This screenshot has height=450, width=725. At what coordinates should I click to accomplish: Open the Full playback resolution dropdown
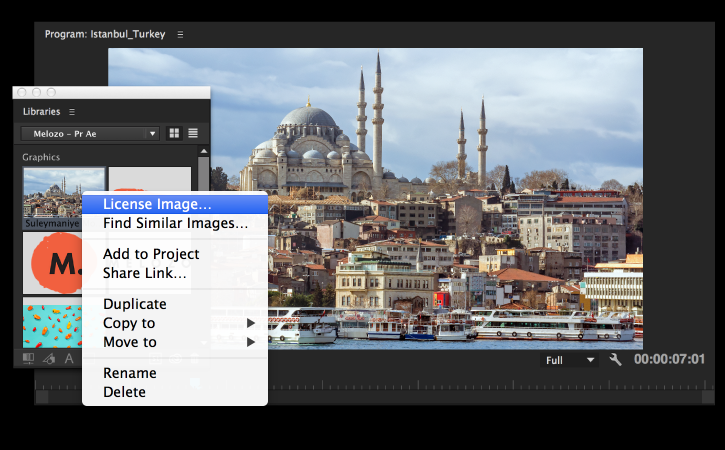[x=569, y=360]
